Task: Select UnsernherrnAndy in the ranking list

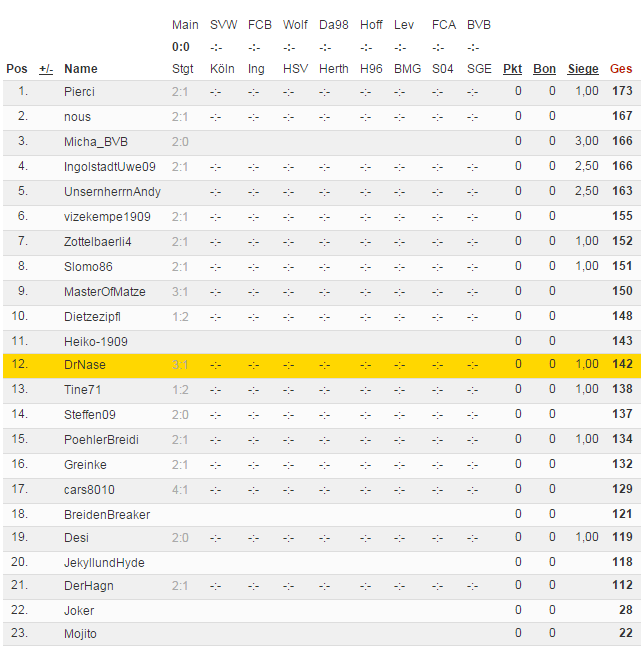Action: [x=112, y=192]
